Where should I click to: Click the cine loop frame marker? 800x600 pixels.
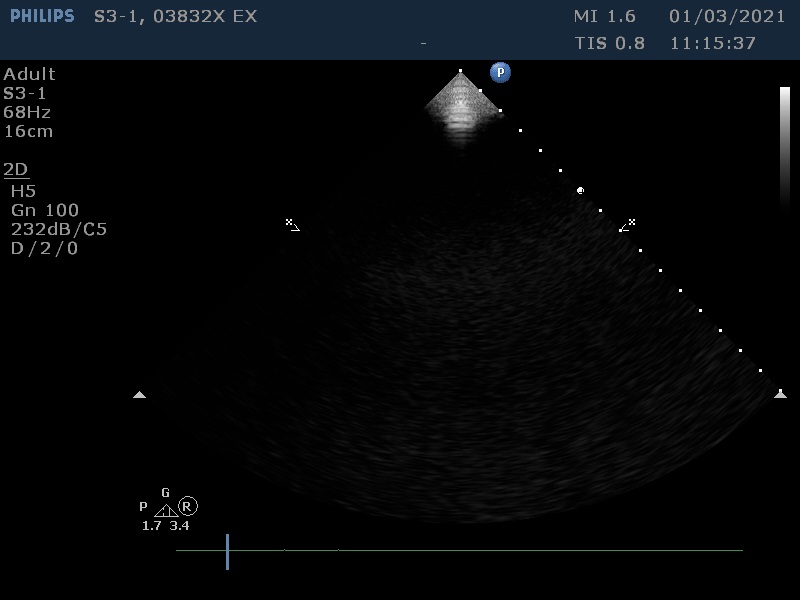tap(227, 551)
